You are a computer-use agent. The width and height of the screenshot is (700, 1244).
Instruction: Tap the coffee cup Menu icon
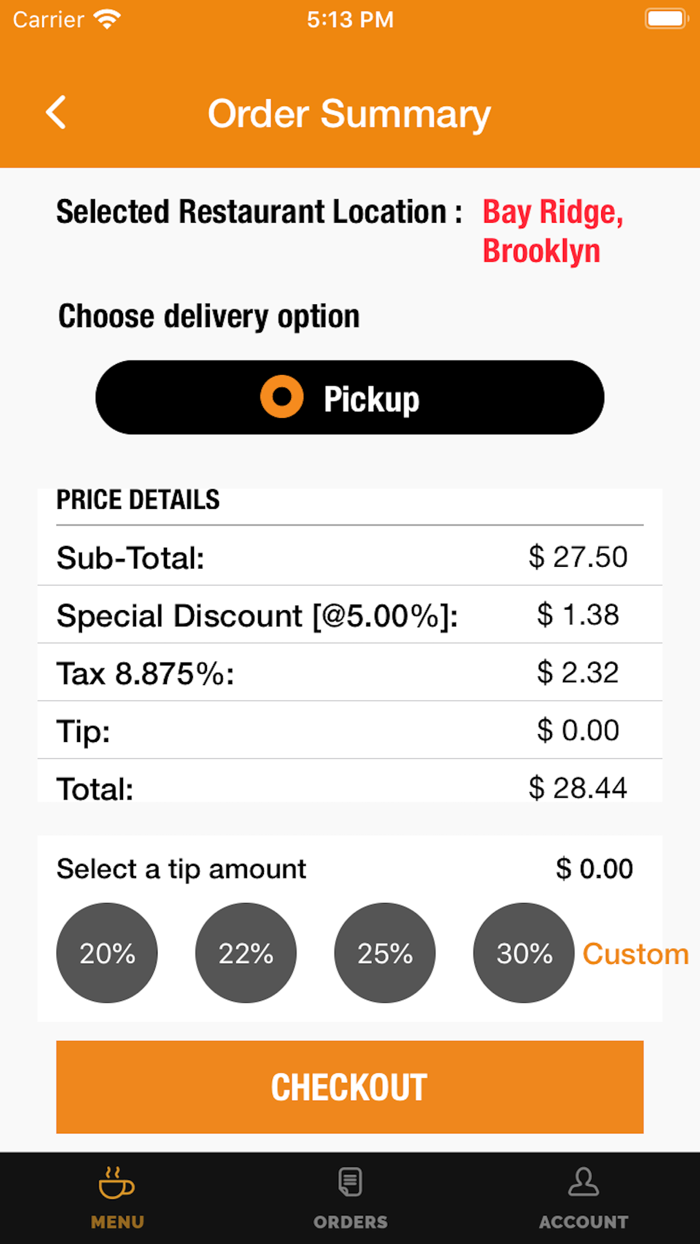pyautogui.click(x=117, y=1183)
